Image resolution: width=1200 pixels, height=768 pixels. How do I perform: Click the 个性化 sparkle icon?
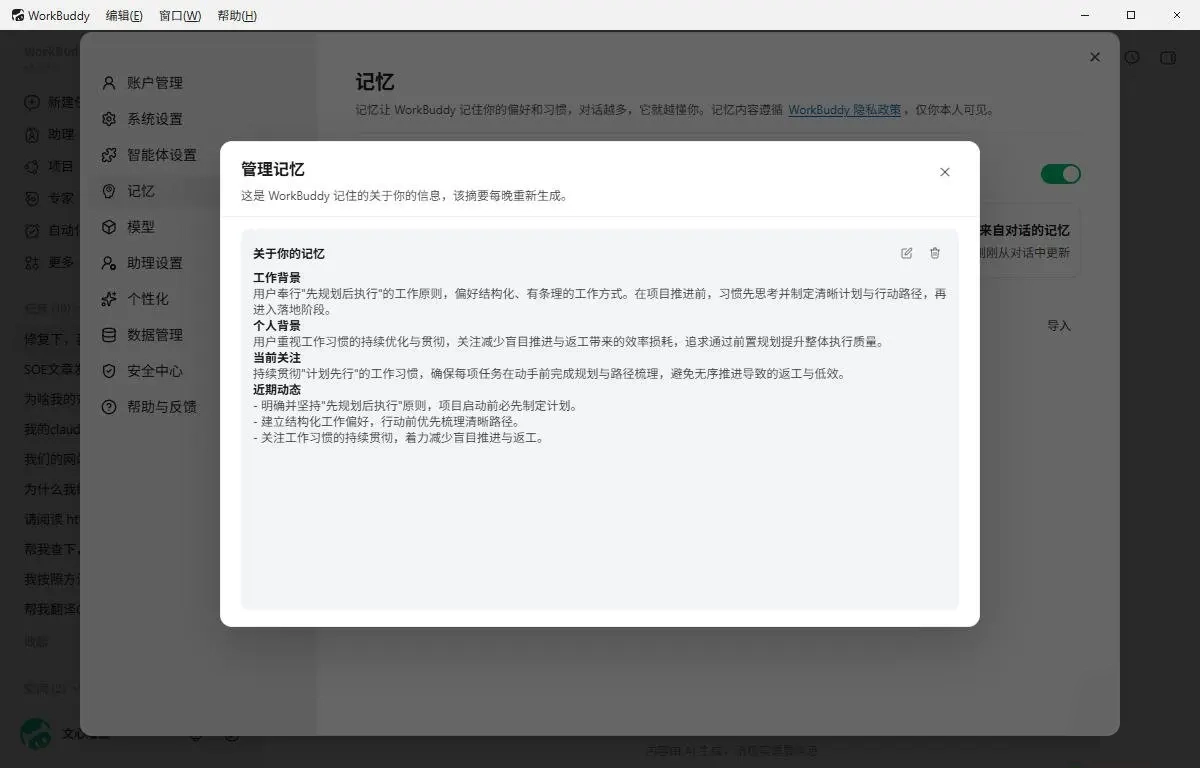[109, 299]
